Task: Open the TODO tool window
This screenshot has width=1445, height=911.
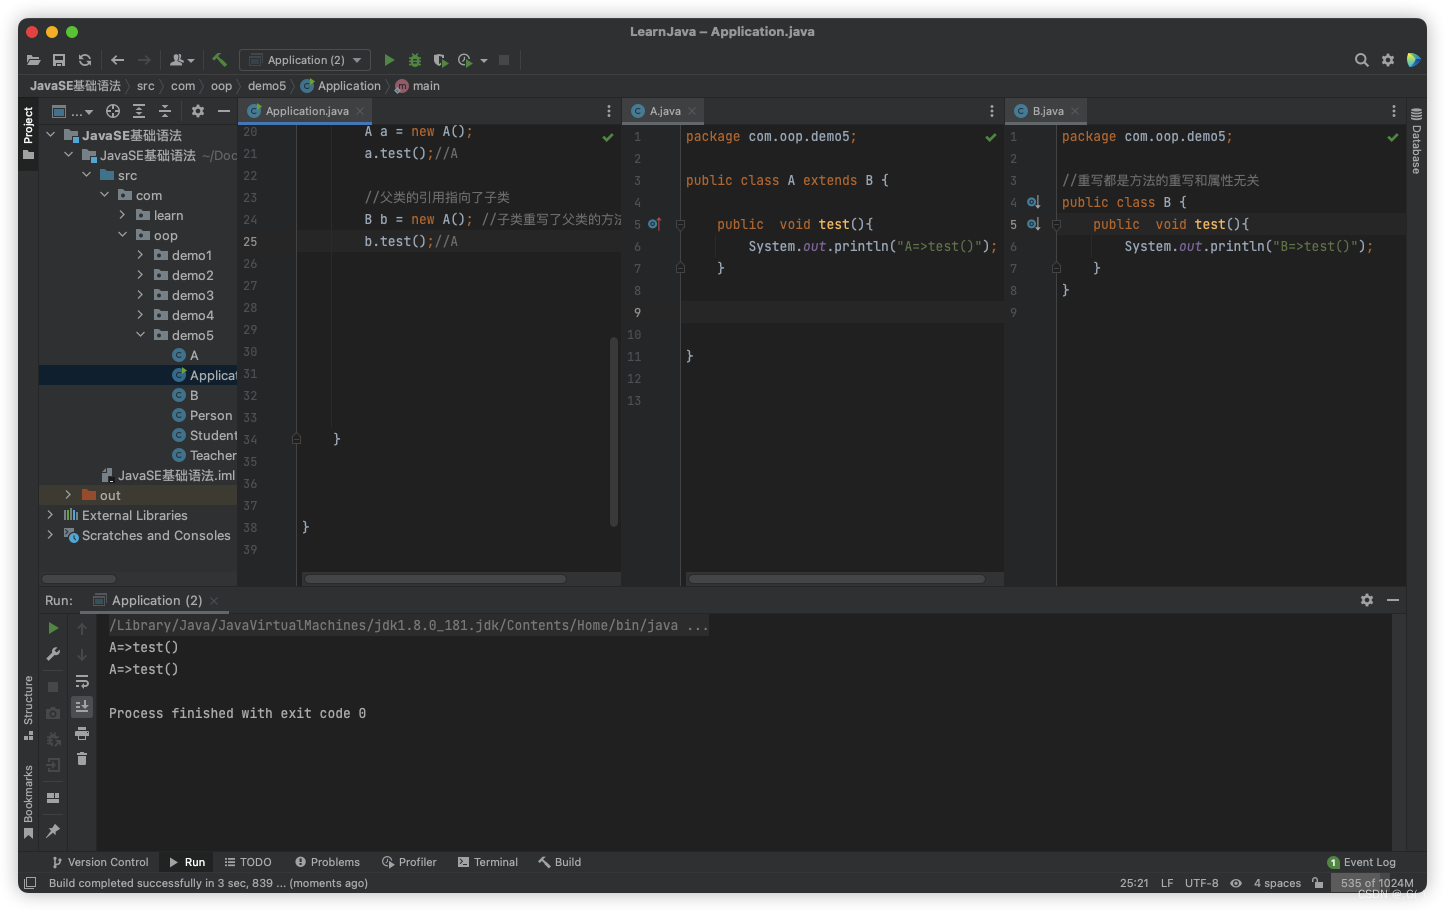Action: 248,862
